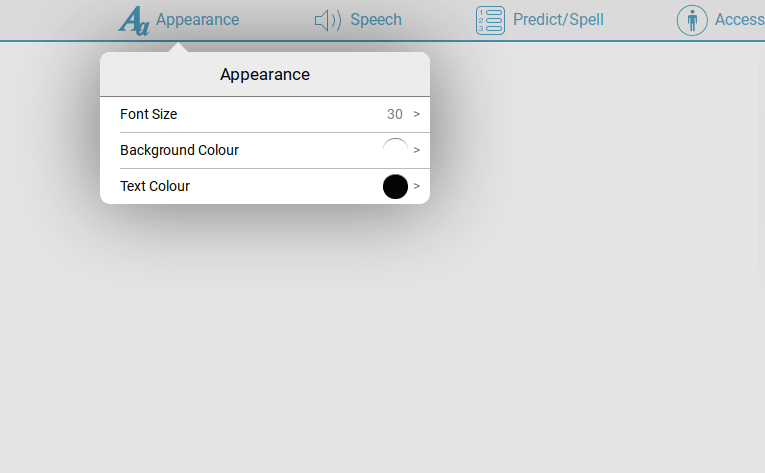Click the Speech speaker icon

[327, 20]
